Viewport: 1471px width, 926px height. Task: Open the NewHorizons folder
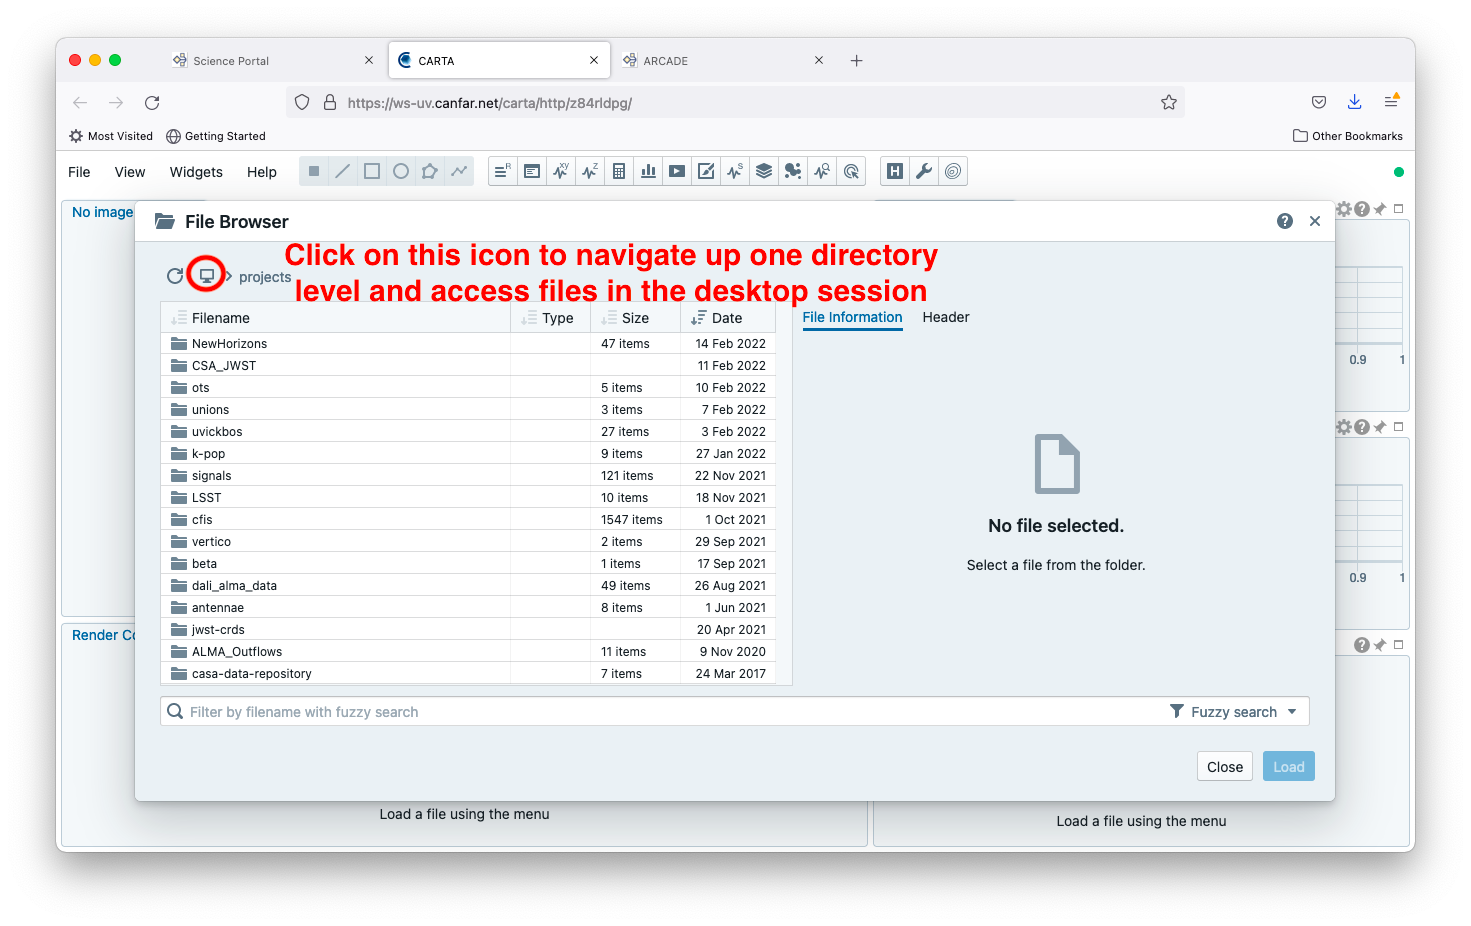[468, 343]
